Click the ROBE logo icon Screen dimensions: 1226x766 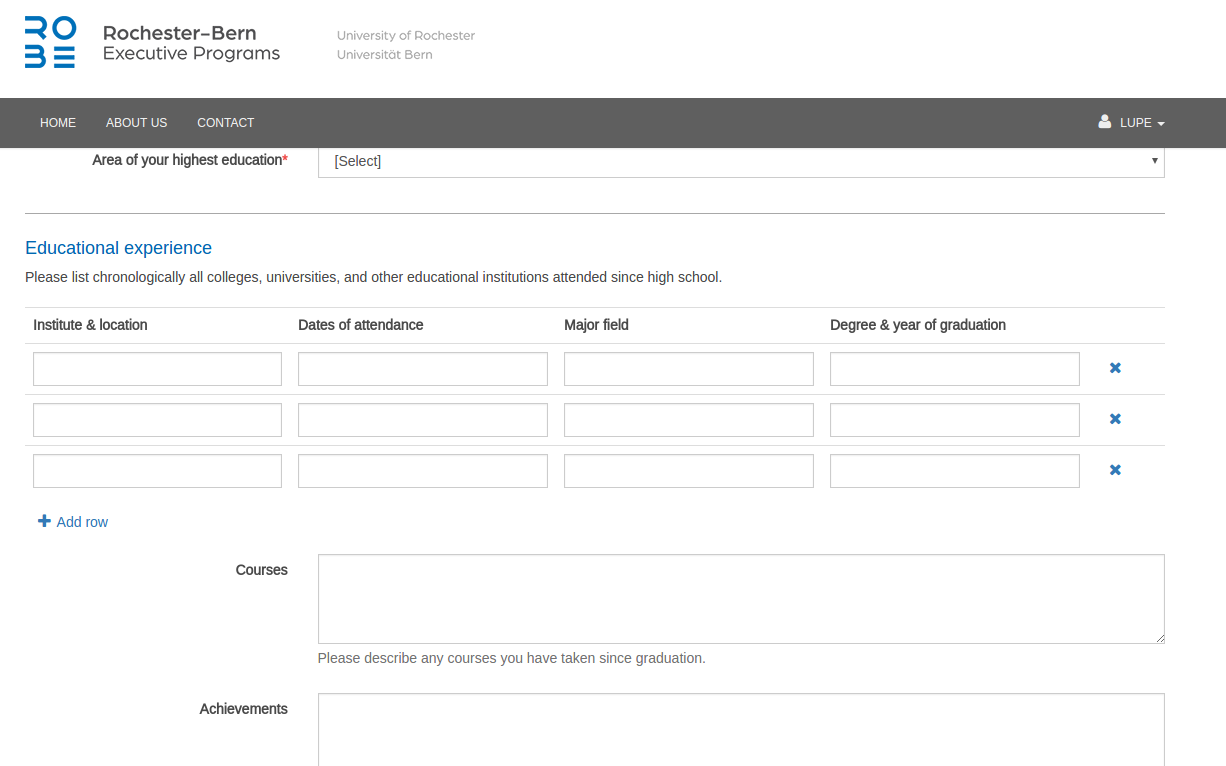[50, 42]
